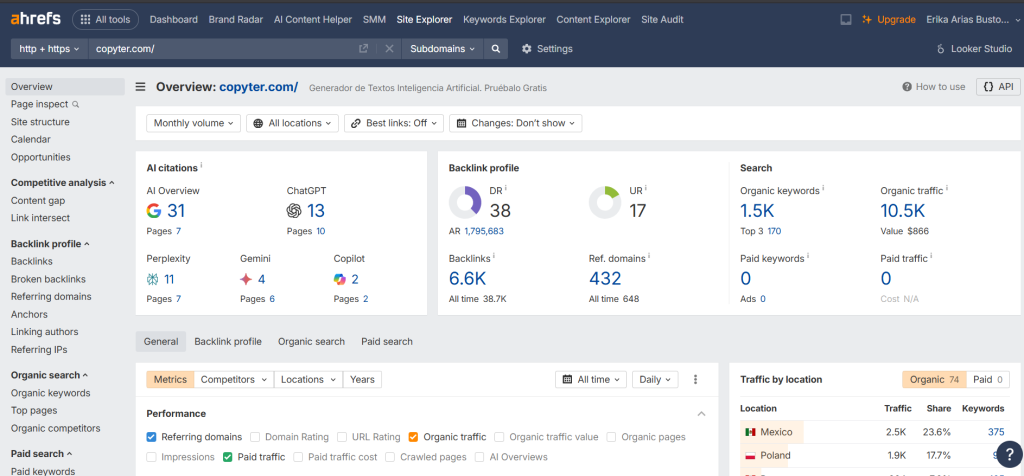Viewport: 1024px width, 476px height.
Task: Toggle the sidebar hamburger menu icon
Action: tap(141, 87)
